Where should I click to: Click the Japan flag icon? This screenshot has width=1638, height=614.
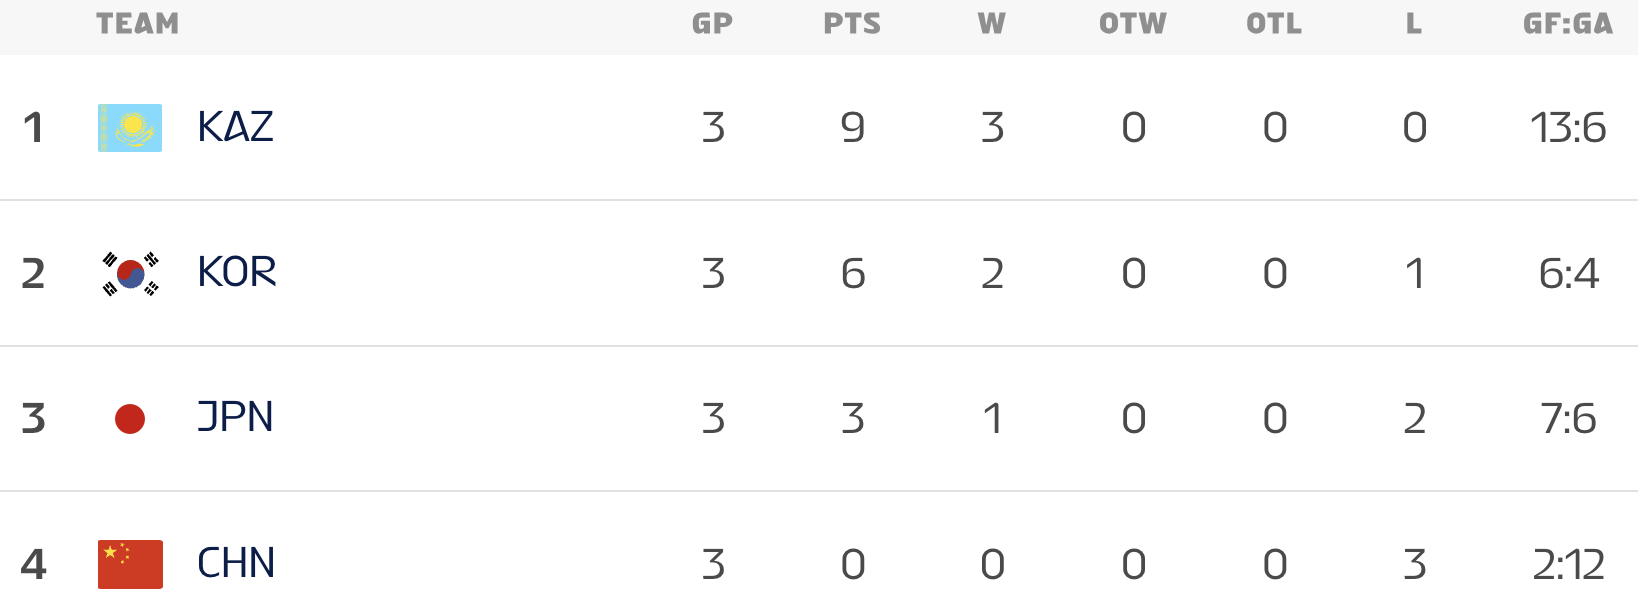(x=130, y=419)
